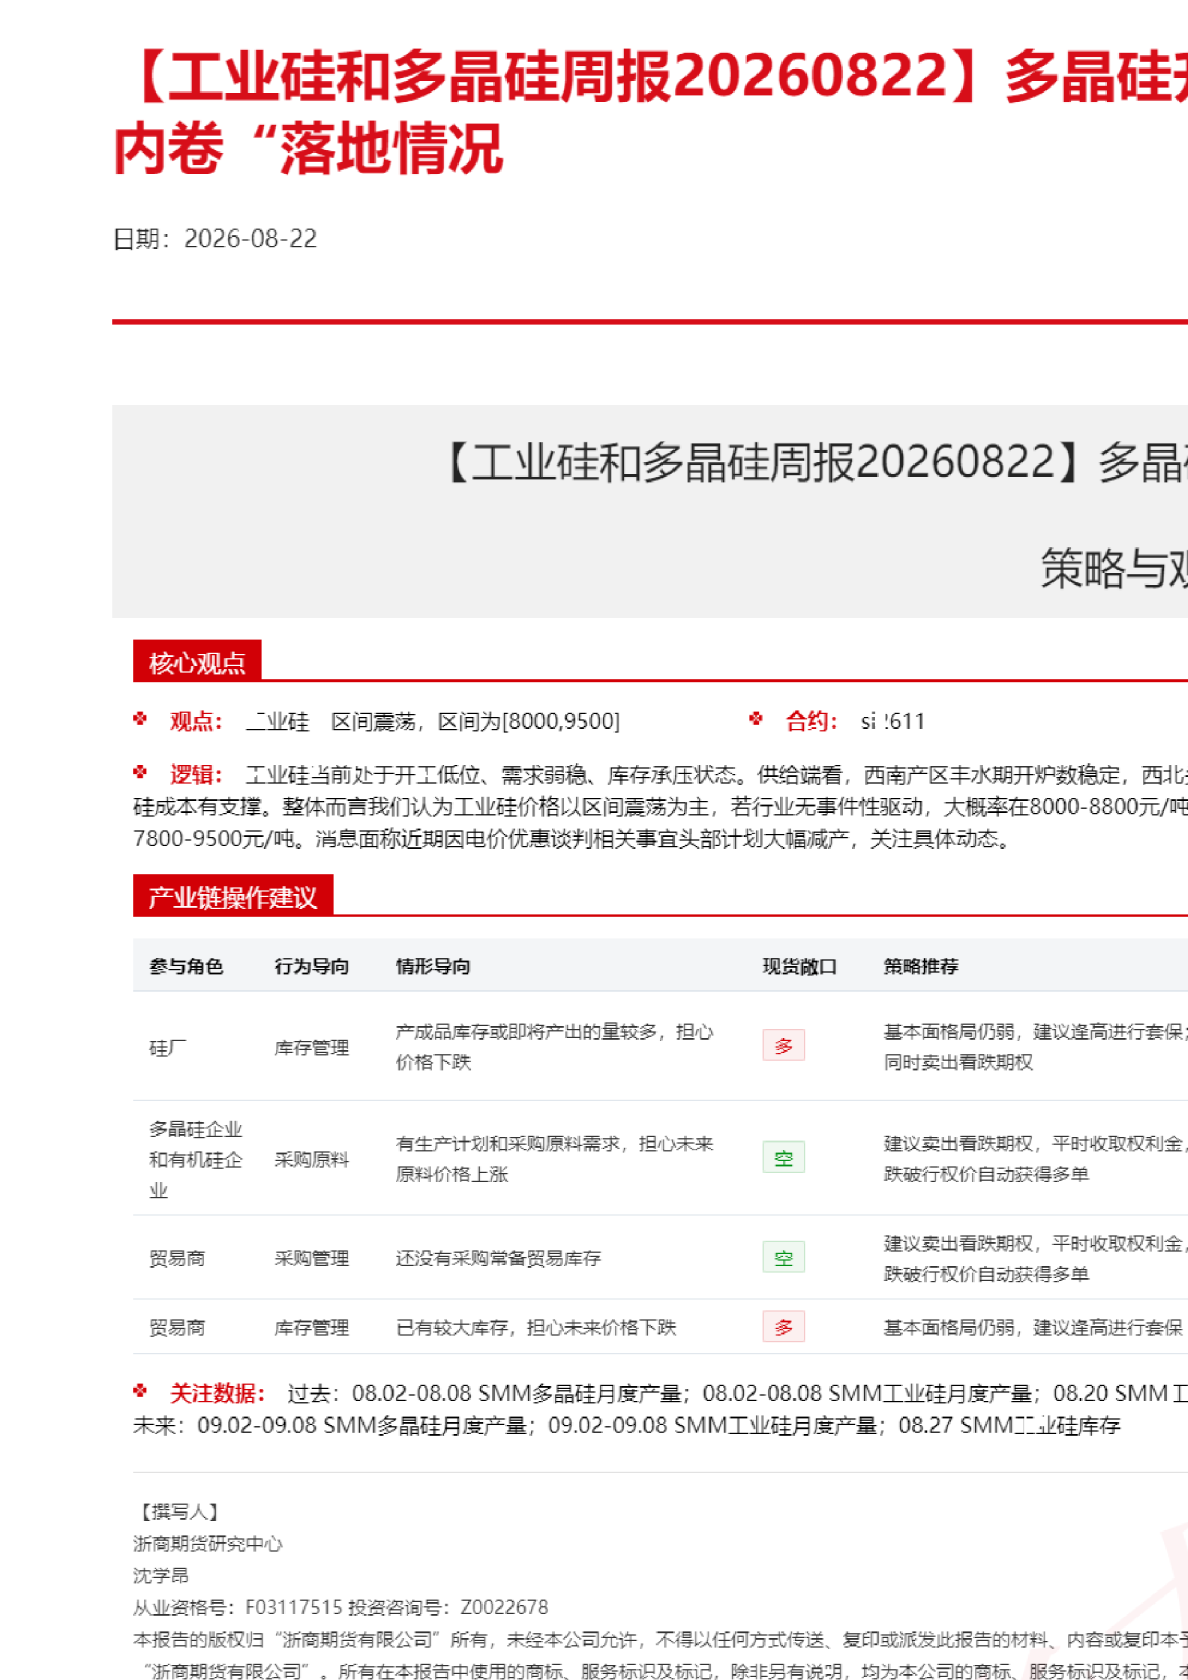Click the 关注数据 label
The width and height of the screenshot is (1188, 1680).
pos(217,1393)
